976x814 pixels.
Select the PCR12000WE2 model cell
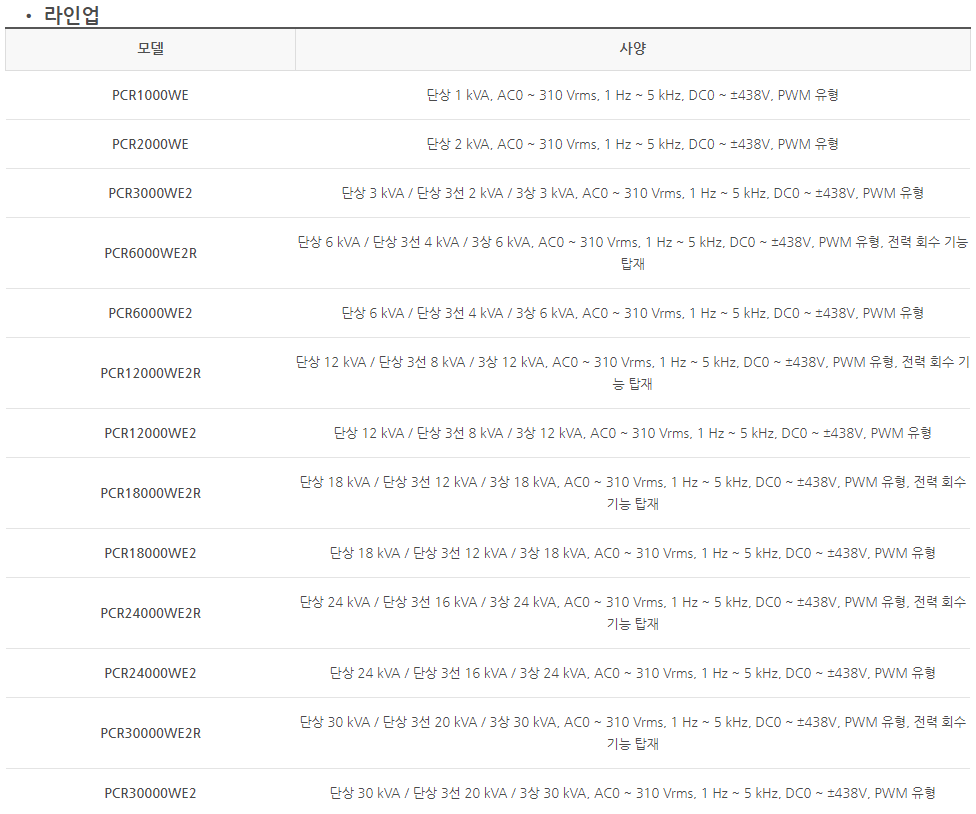150,433
